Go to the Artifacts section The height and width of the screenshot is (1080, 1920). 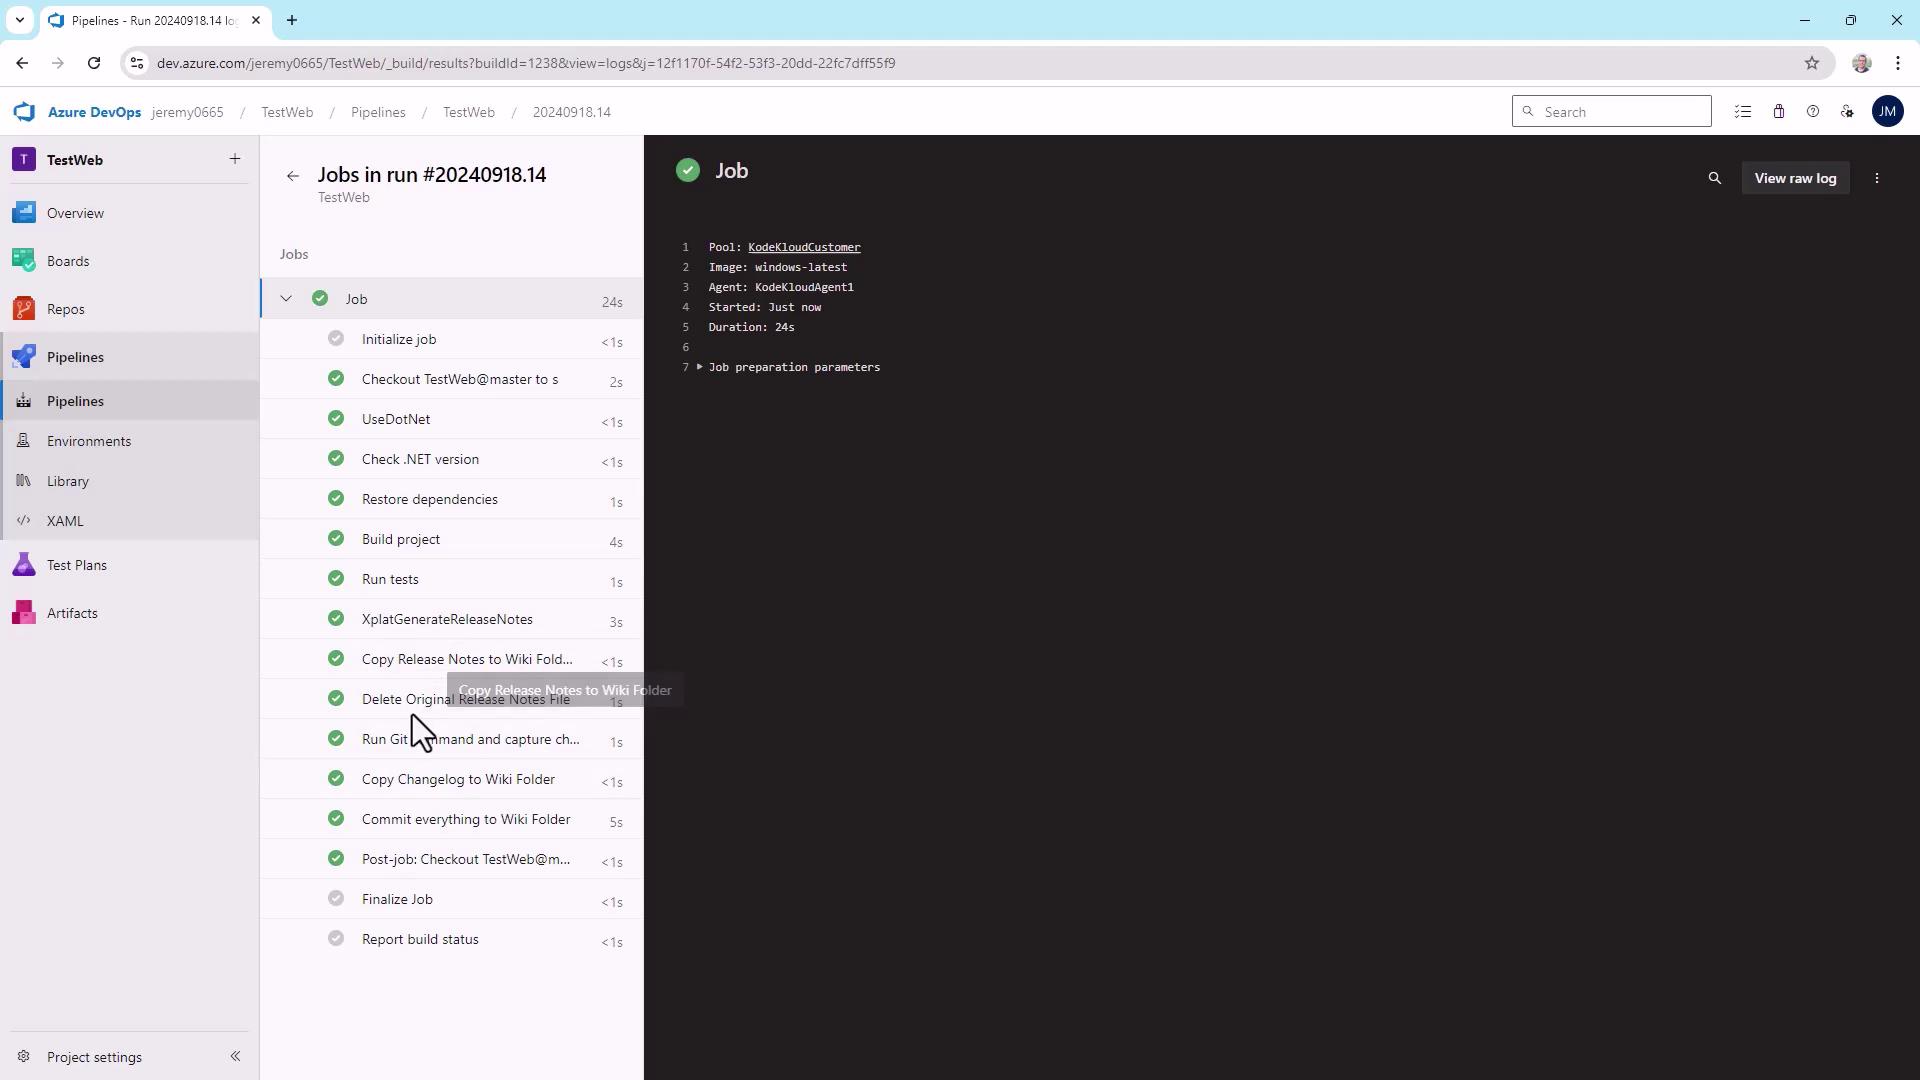[x=72, y=613]
